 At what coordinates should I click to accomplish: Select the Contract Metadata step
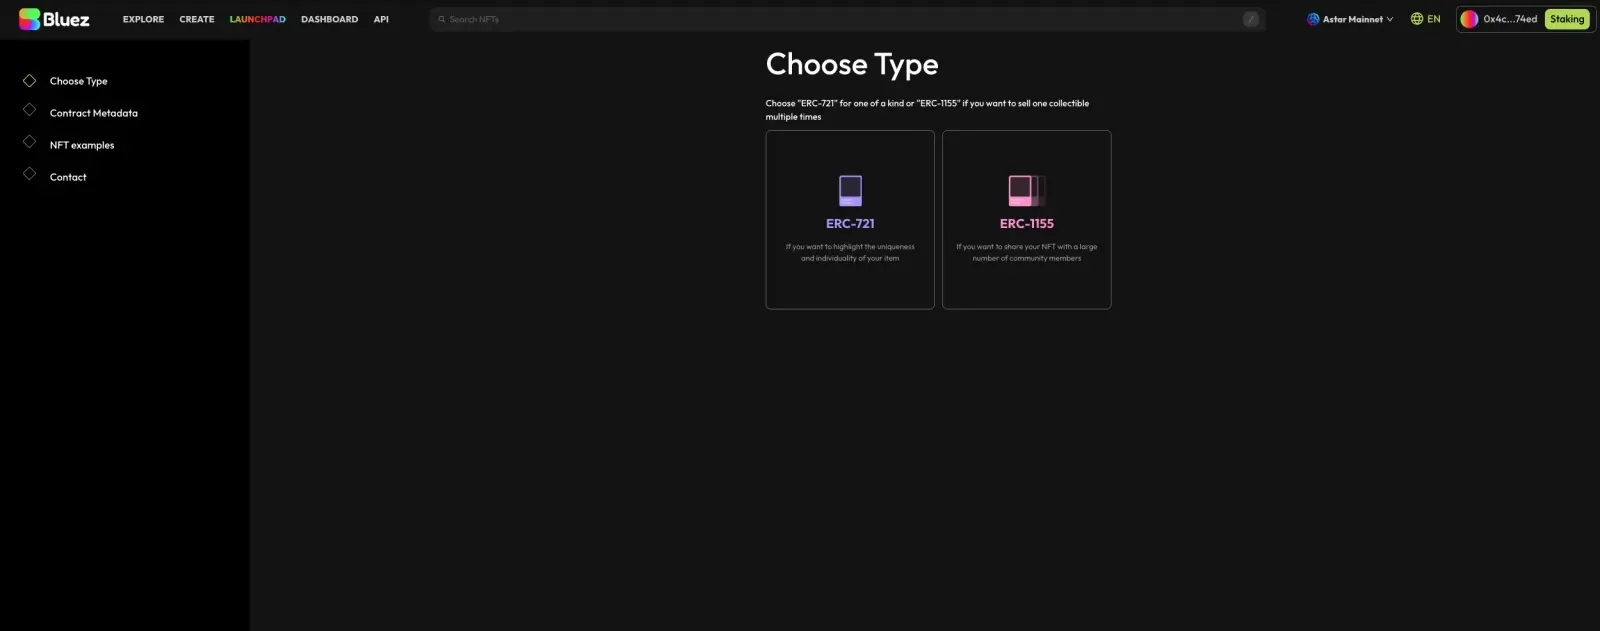(94, 113)
